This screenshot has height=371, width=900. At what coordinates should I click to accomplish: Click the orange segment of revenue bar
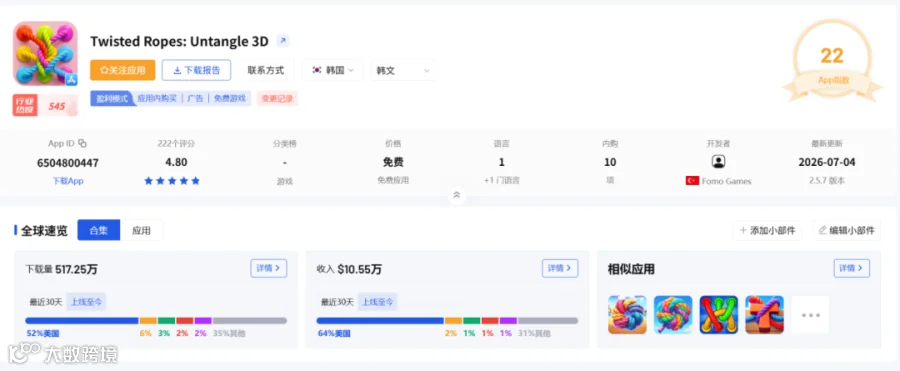pyautogui.click(x=453, y=321)
